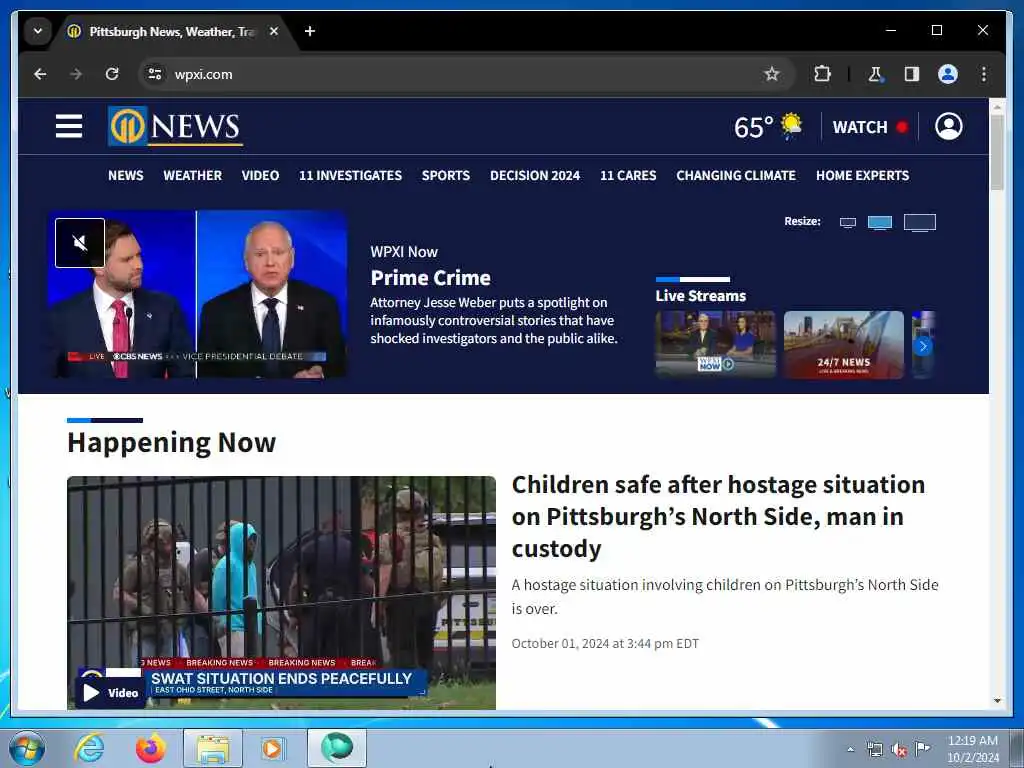Open the Windows Start button
Viewport: 1024px width, 768px height.
coord(27,748)
